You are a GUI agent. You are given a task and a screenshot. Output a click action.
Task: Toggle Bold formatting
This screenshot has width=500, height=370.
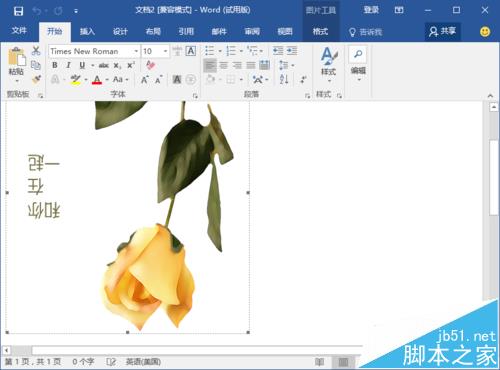pos(55,65)
